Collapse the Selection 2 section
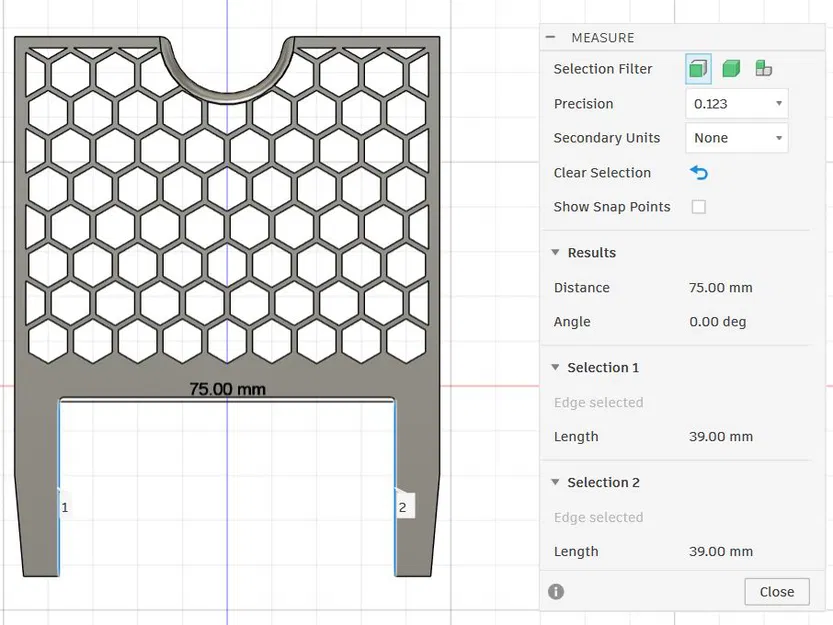The width and height of the screenshot is (833, 625). coord(556,483)
